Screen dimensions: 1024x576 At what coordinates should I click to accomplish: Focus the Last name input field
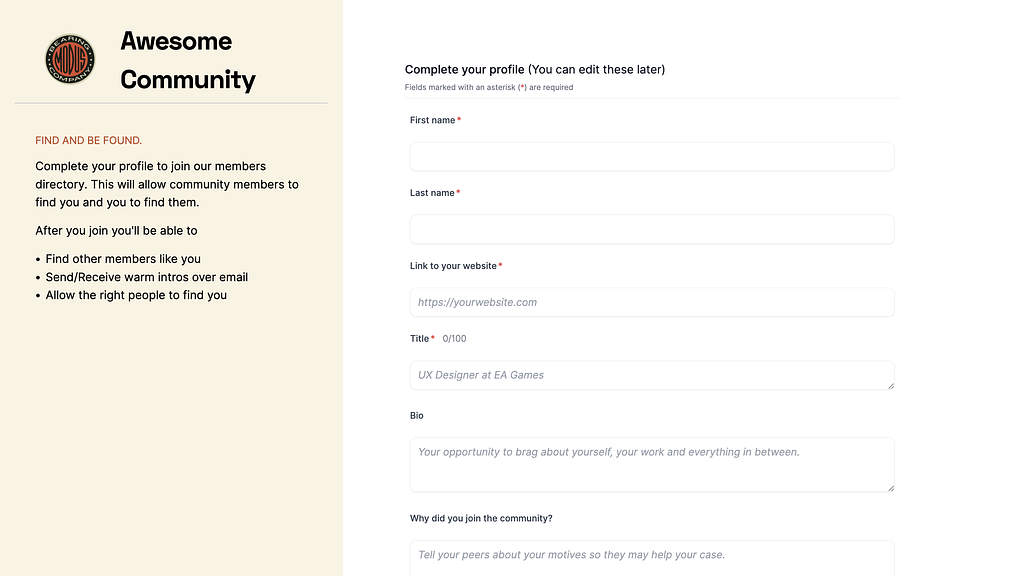tap(652, 229)
